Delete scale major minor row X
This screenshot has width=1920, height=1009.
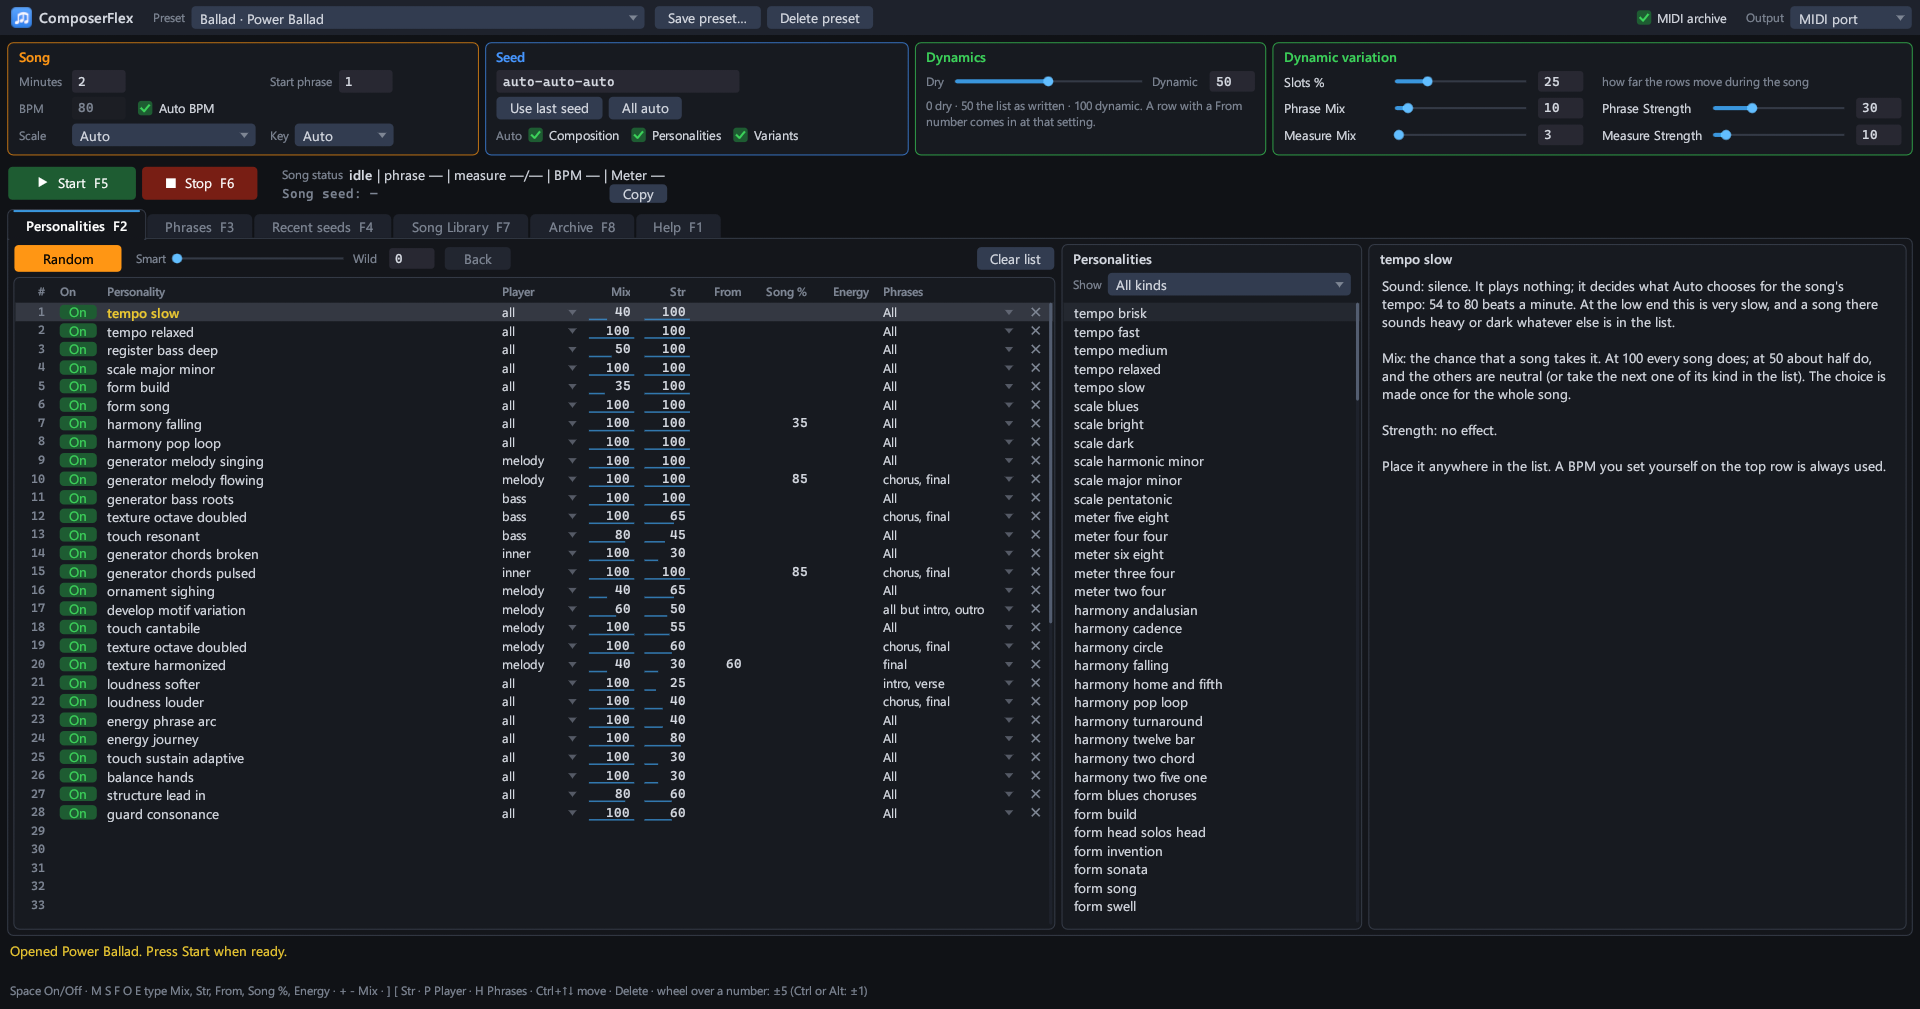click(1035, 368)
